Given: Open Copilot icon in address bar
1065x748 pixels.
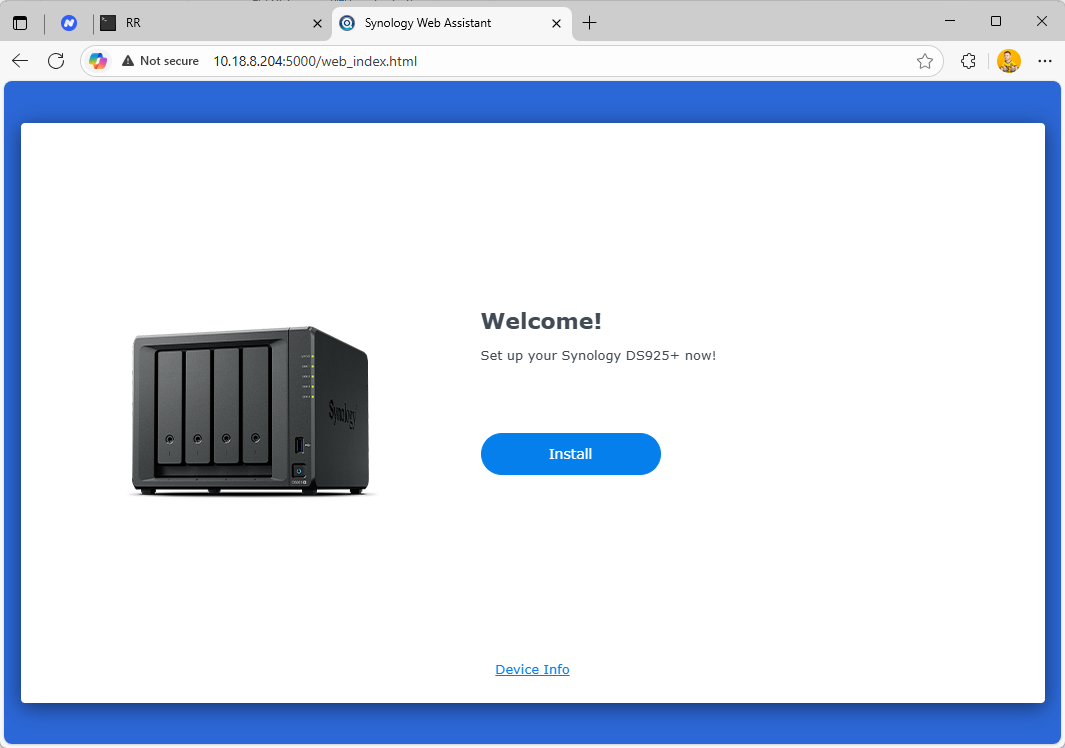Looking at the screenshot, I should pos(98,61).
